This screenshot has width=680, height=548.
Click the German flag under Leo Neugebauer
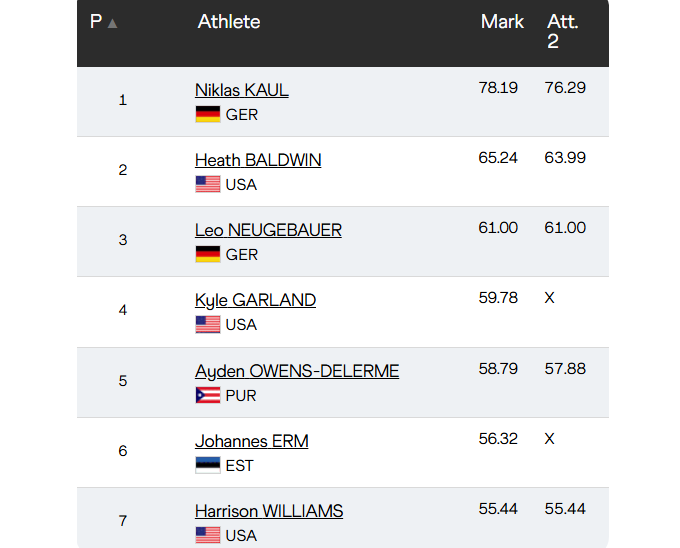pyautogui.click(x=207, y=254)
